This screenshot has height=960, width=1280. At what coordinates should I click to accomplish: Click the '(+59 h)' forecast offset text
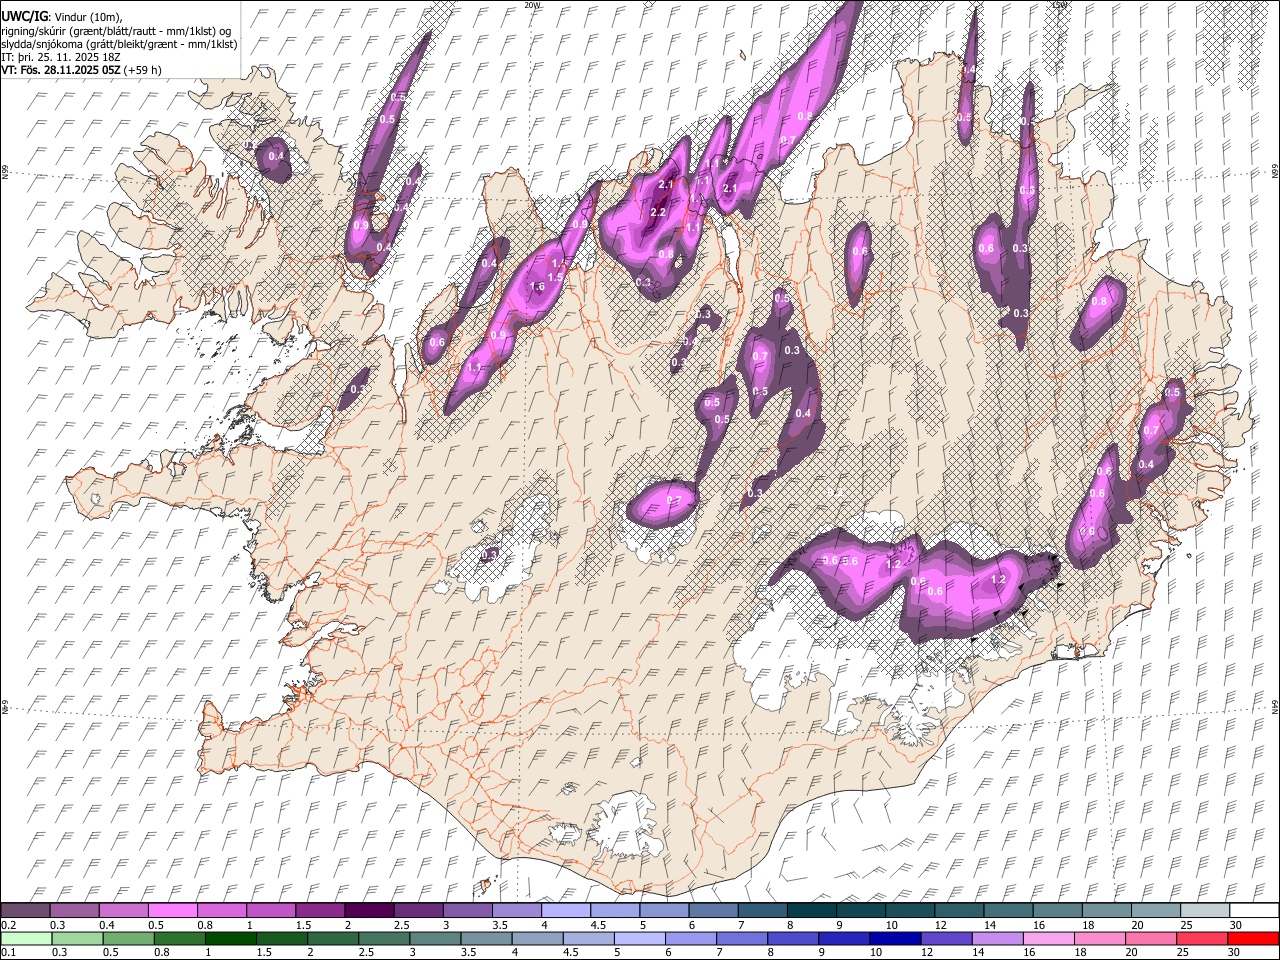[143, 70]
